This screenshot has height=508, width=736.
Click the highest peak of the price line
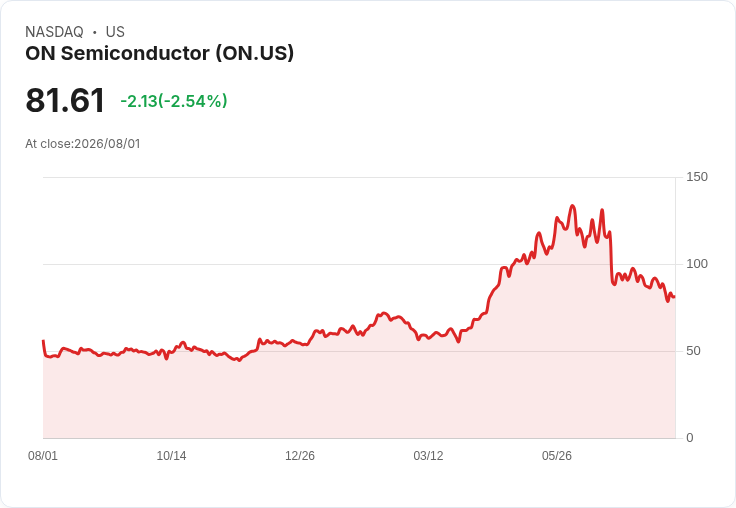coord(572,206)
